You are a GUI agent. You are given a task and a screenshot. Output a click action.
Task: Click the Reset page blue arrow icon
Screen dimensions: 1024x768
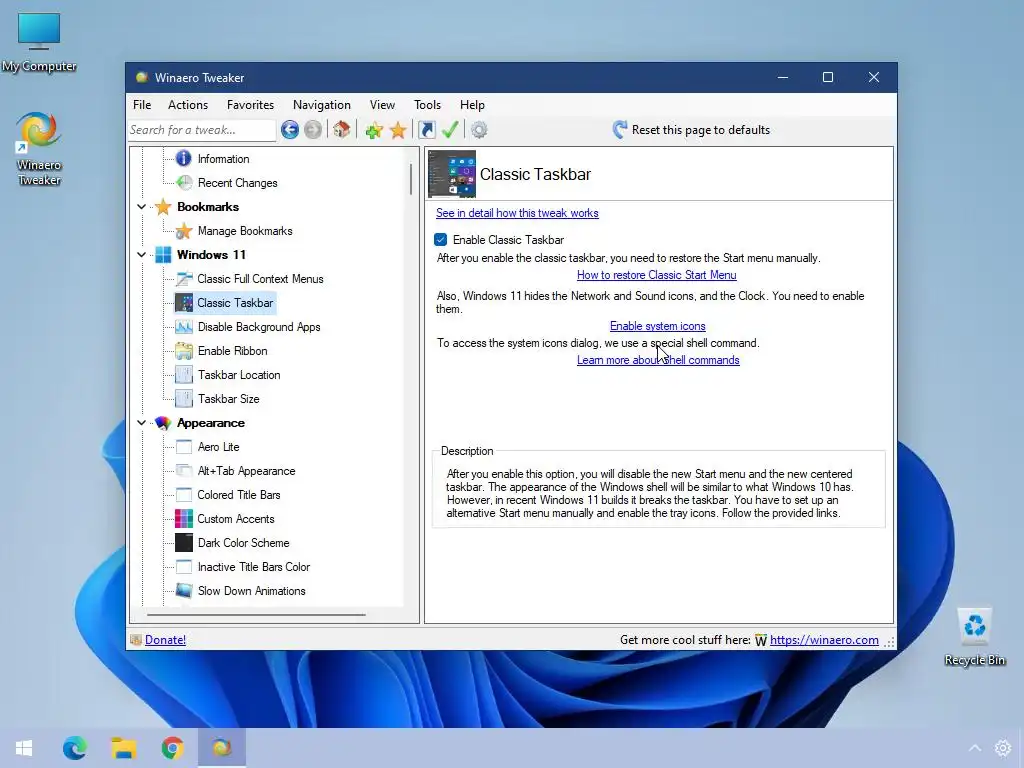click(x=620, y=129)
